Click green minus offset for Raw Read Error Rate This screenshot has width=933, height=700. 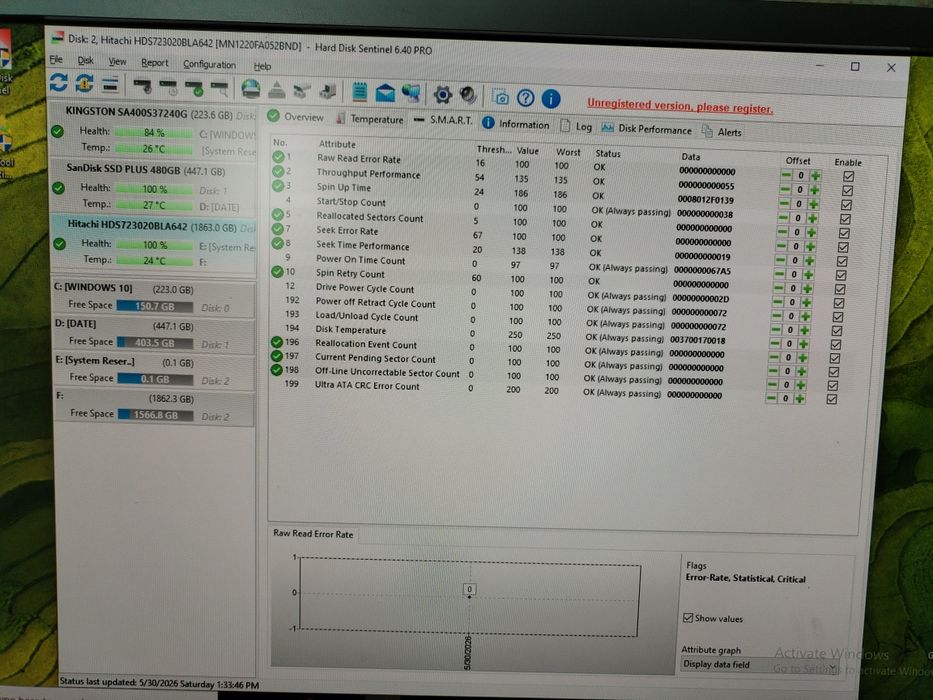click(x=786, y=175)
